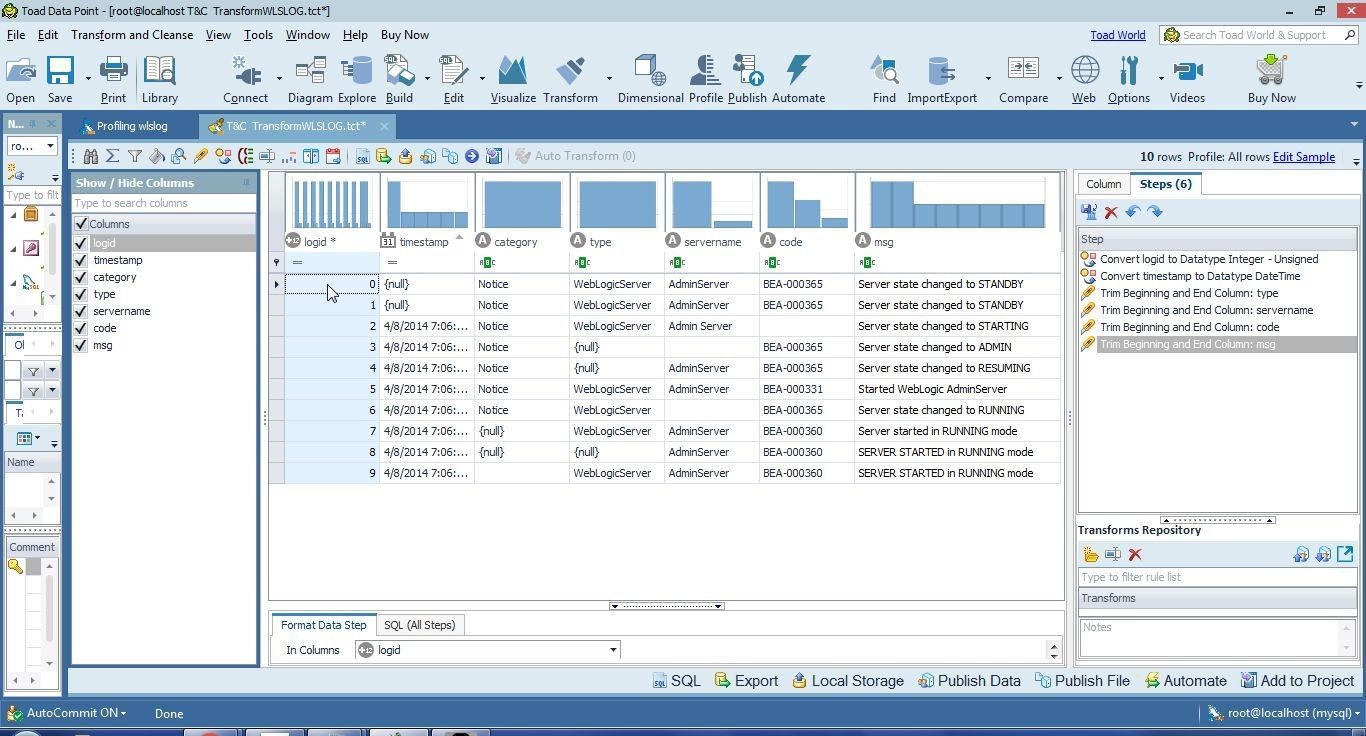Open the ImportExport tool

942,80
